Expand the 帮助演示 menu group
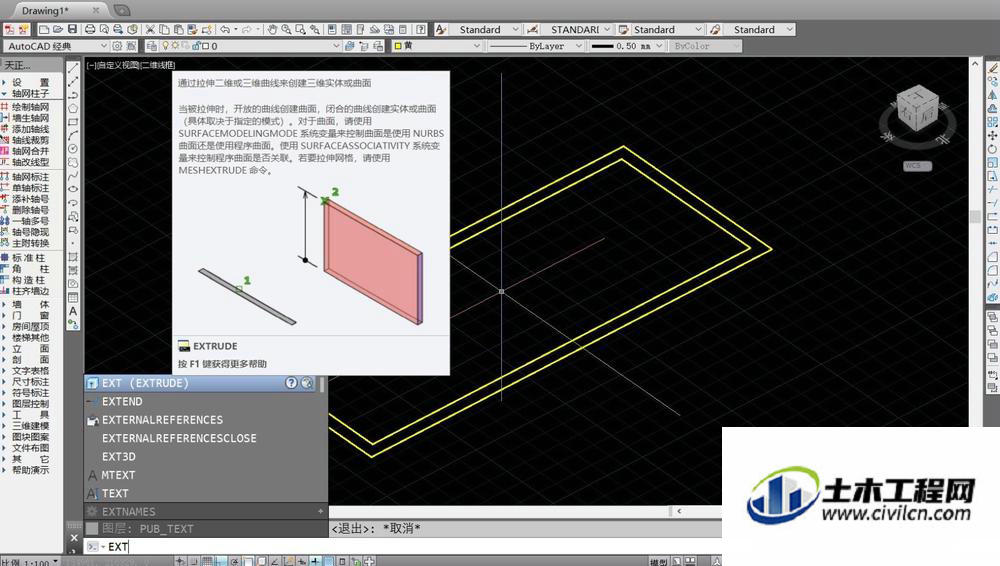This screenshot has height=566, width=1000. (30, 470)
